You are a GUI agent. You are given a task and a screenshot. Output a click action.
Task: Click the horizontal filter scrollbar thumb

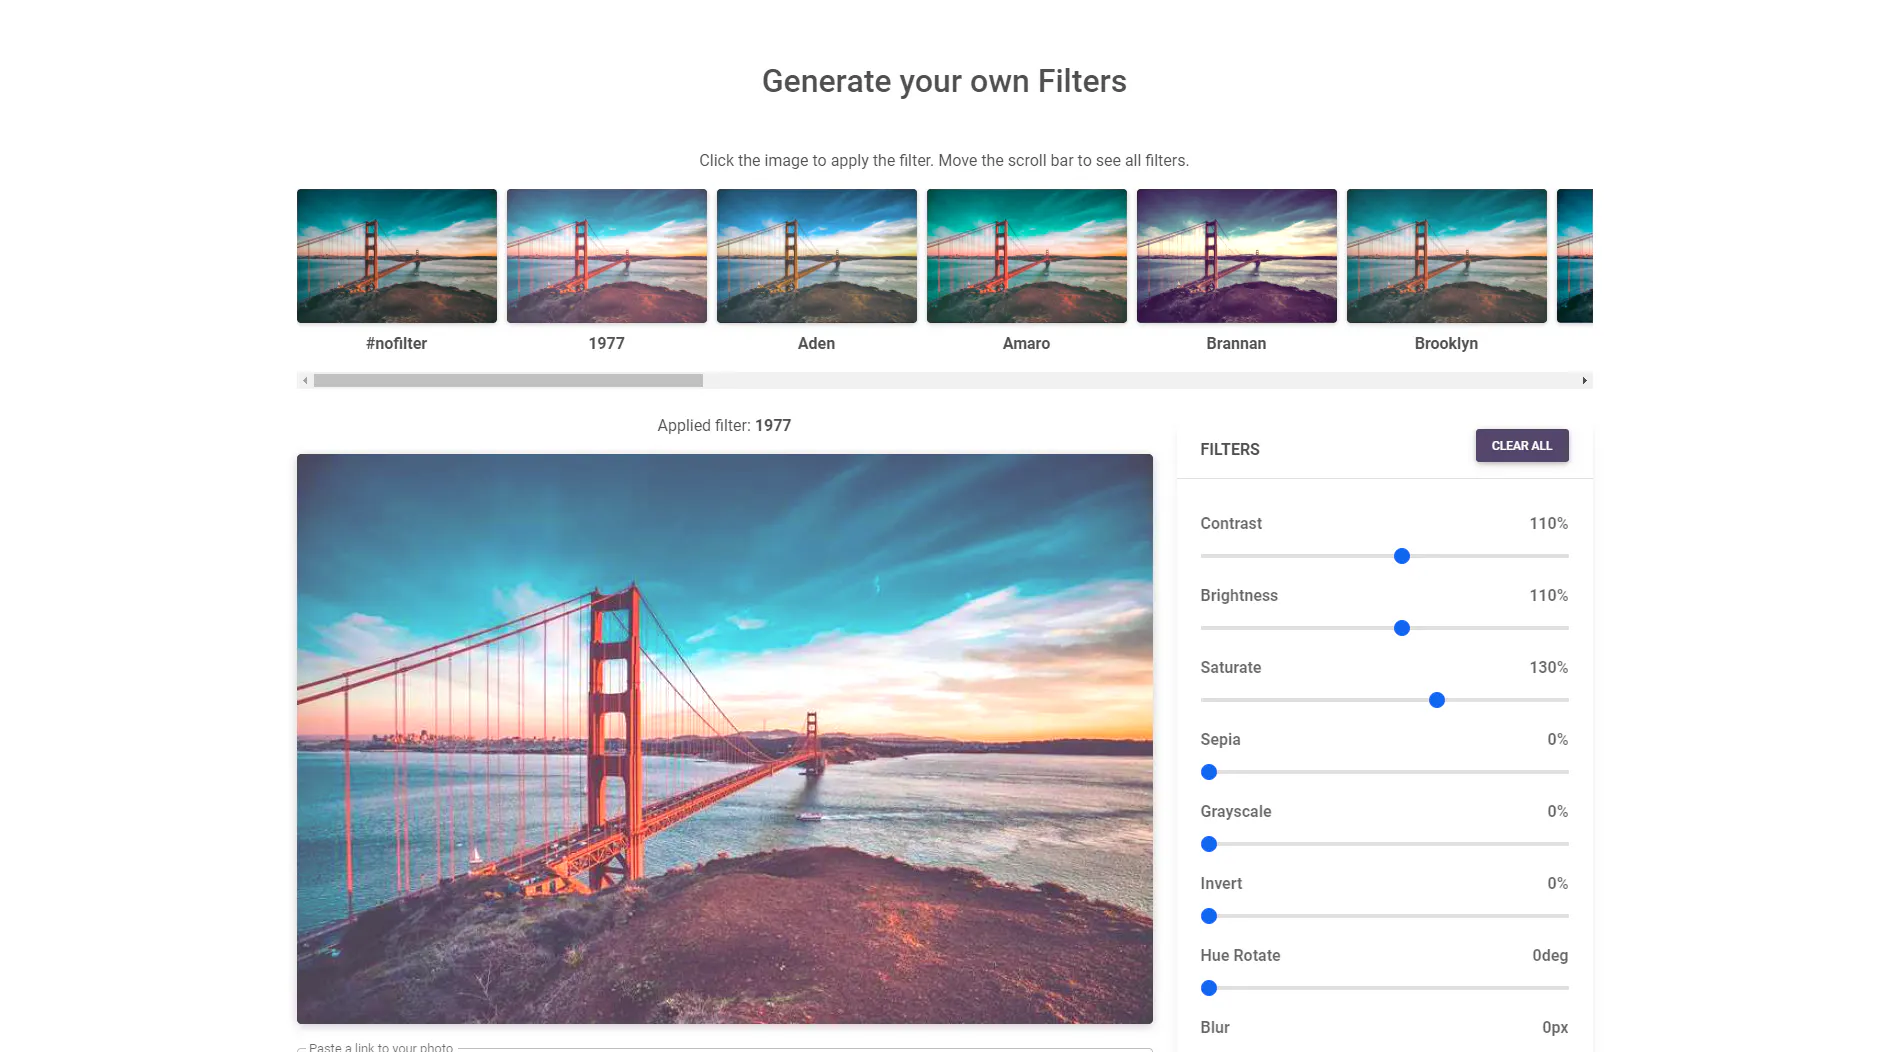[508, 381]
